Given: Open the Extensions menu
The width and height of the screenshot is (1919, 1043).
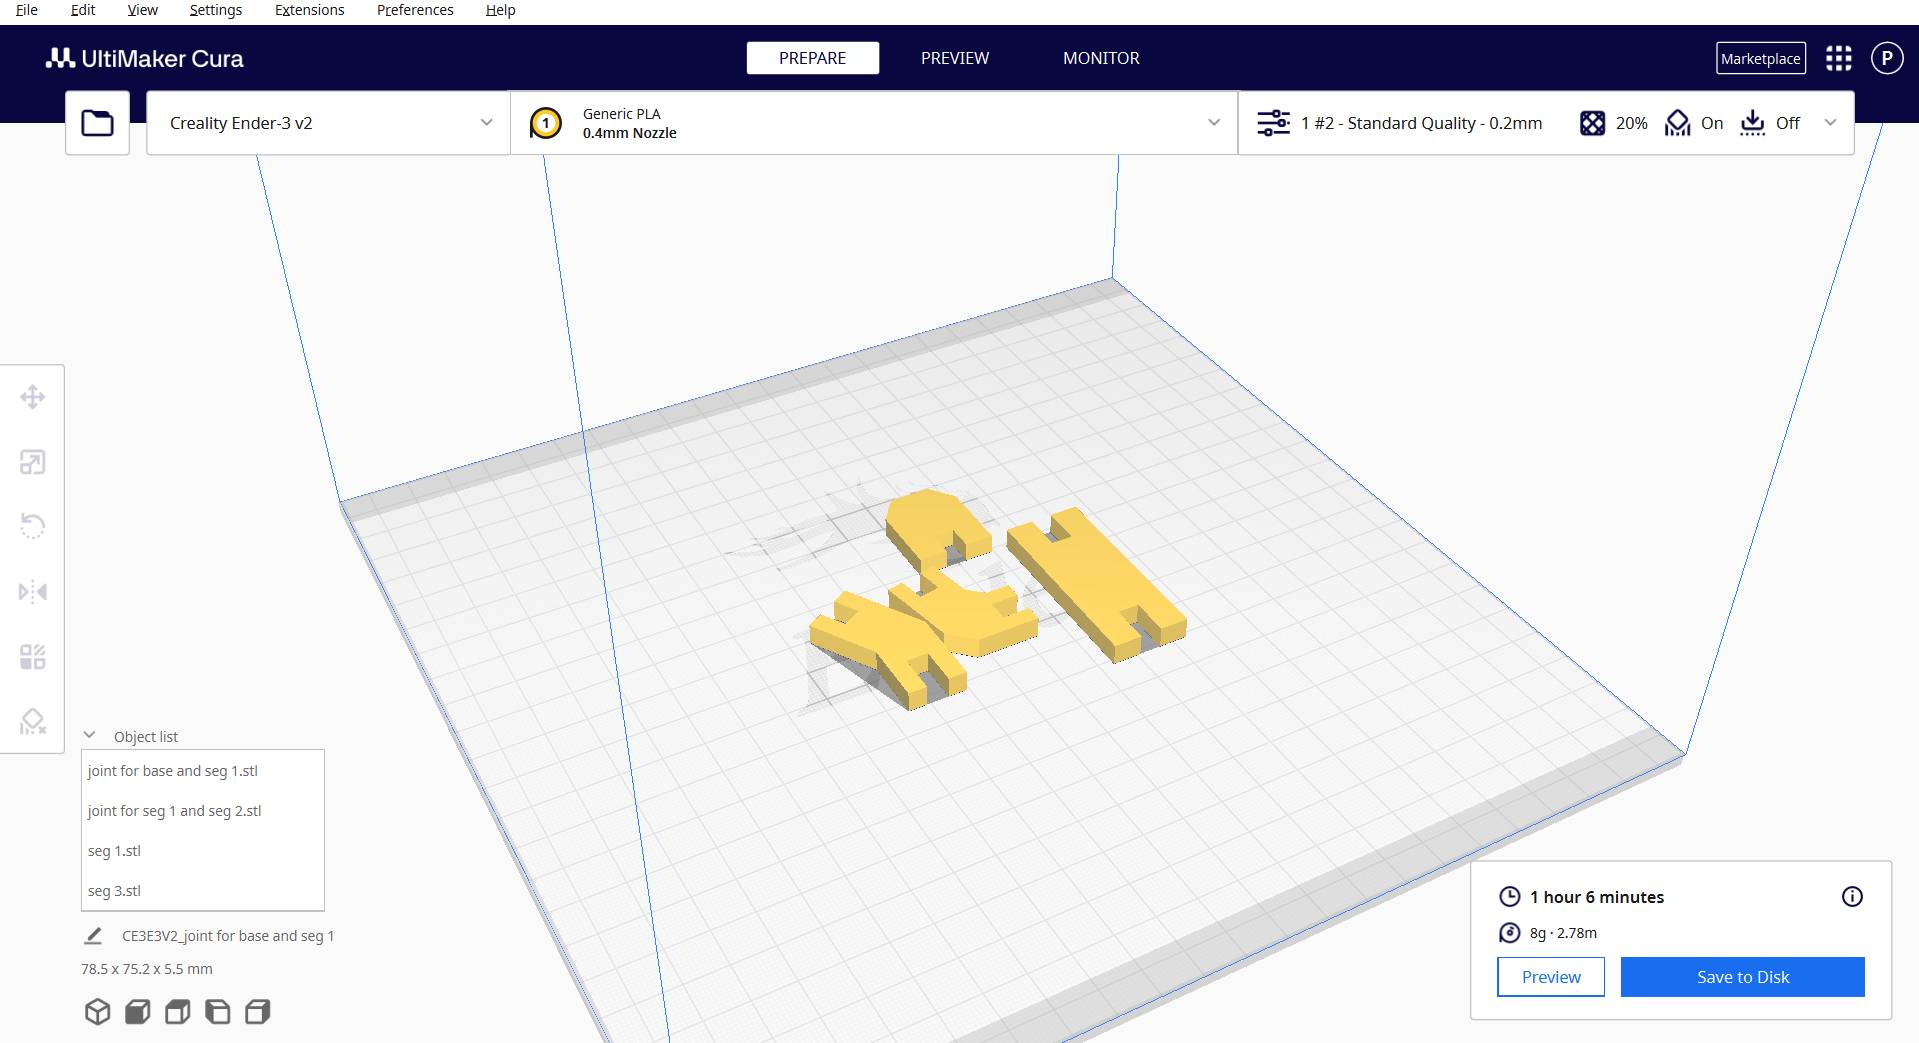Looking at the screenshot, I should click(310, 10).
